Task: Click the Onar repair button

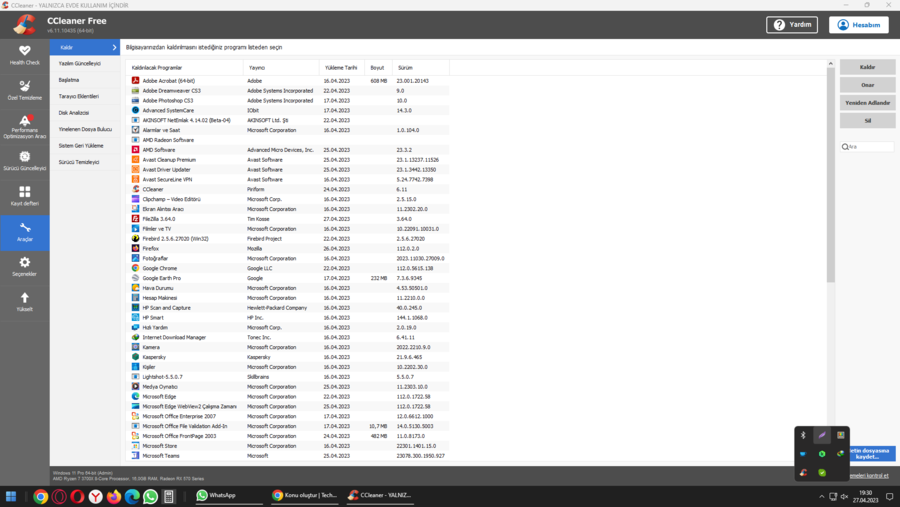Action: [x=867, y=85]
